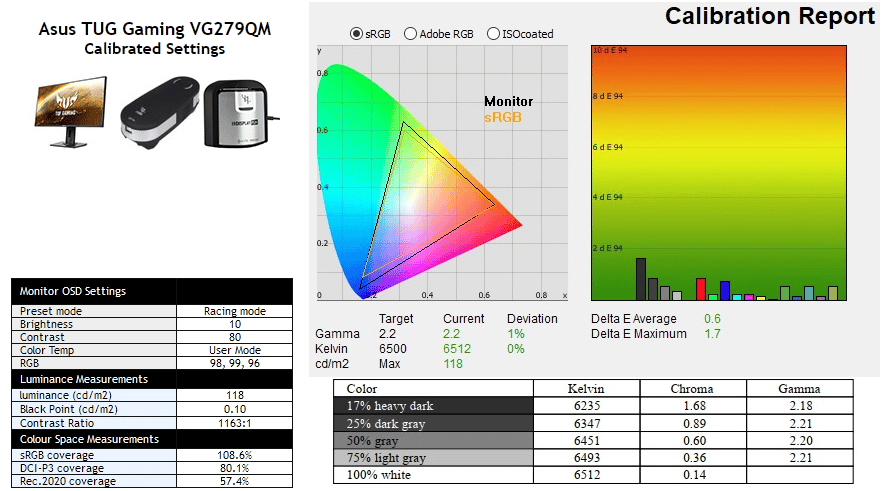Click the Delta E Maximum value 1.7
The image size is (889, 491).
click(x=712, y=333)
